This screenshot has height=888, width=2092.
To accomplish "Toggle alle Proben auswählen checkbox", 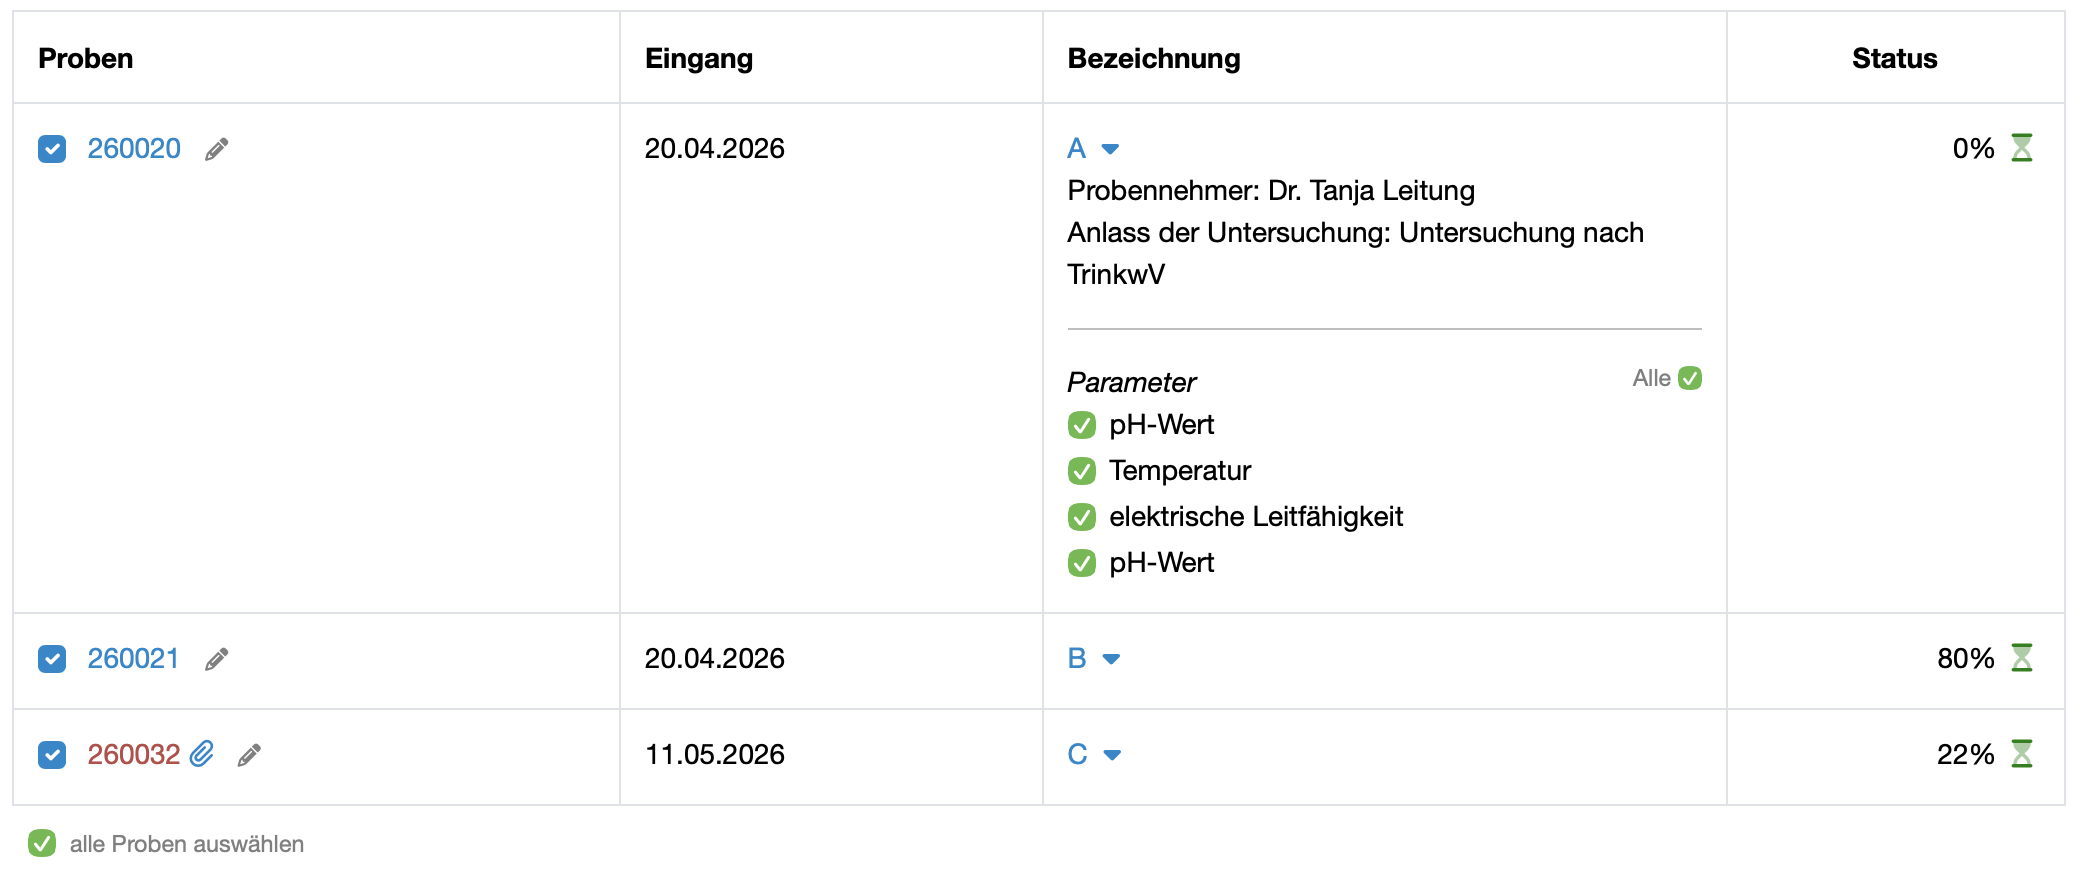I will point(42,843).
